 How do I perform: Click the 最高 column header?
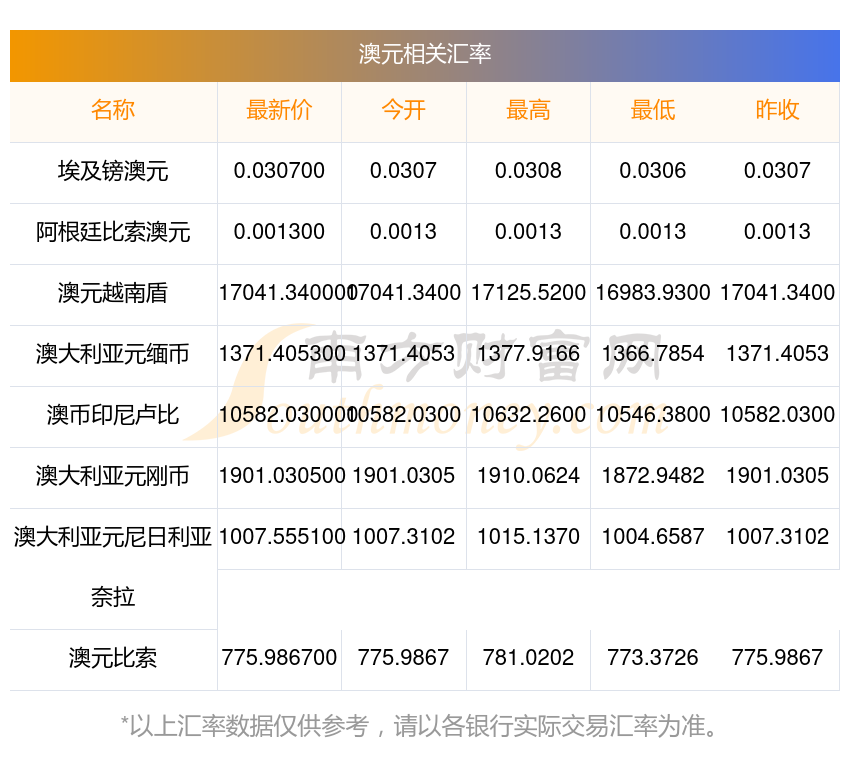click(x=528, y=110)
